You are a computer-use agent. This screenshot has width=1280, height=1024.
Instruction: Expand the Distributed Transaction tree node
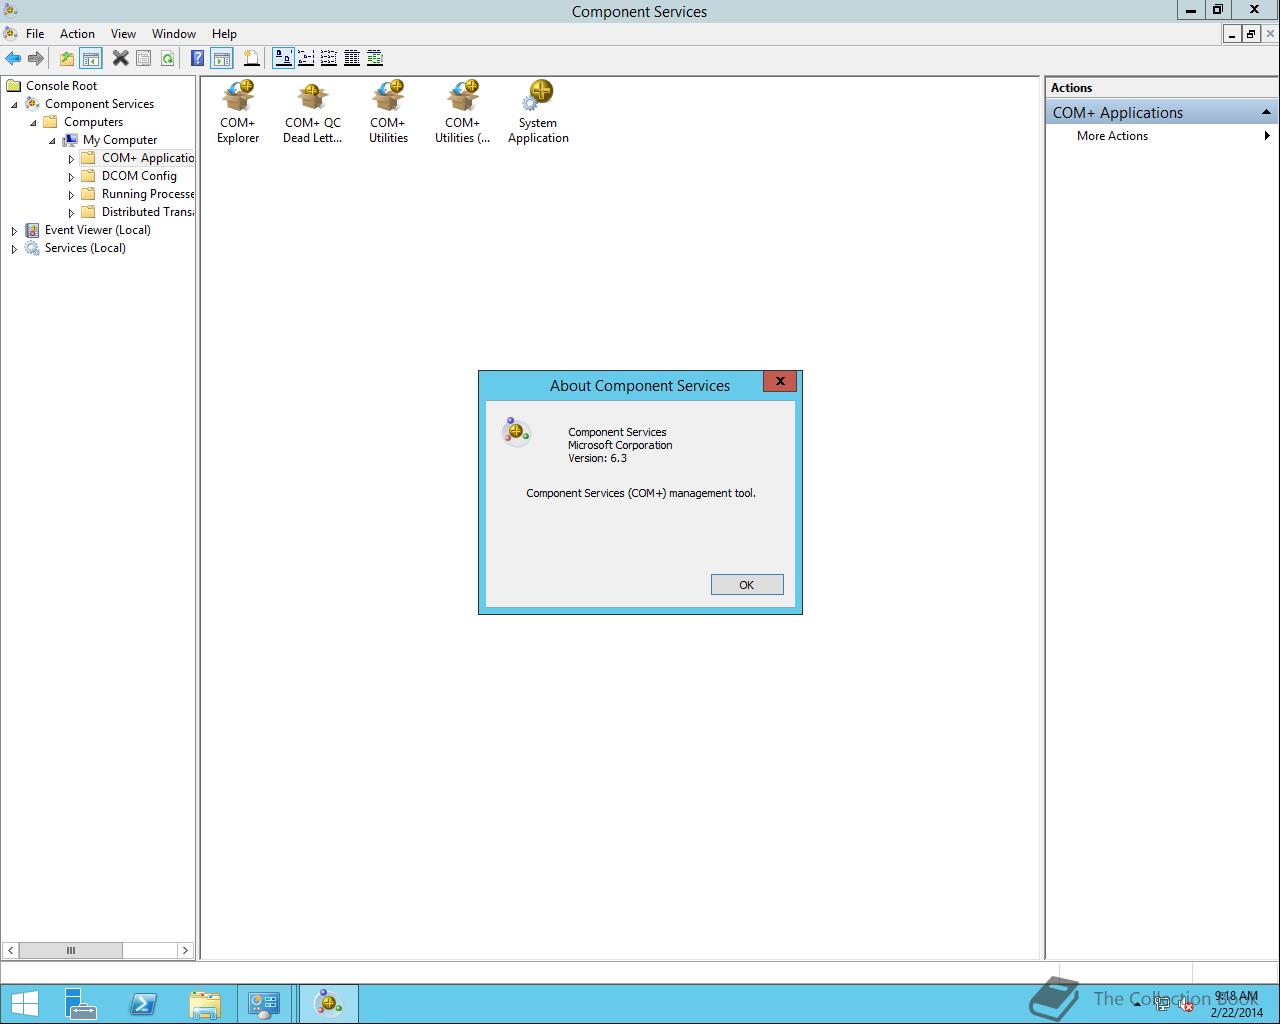(71, 212)
